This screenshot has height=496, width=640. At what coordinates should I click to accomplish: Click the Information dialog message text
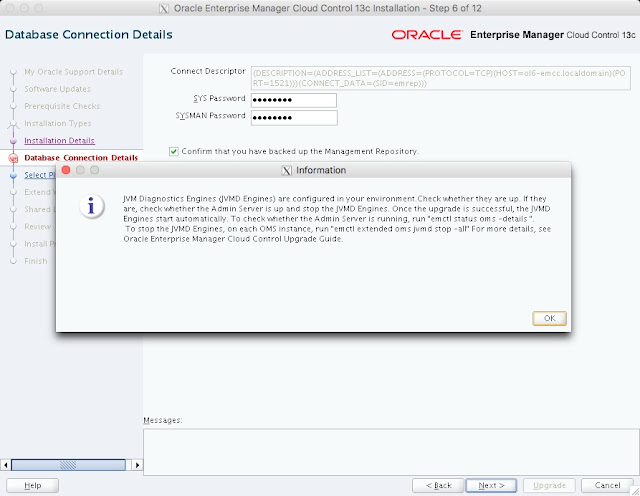(x=337, y=219)
